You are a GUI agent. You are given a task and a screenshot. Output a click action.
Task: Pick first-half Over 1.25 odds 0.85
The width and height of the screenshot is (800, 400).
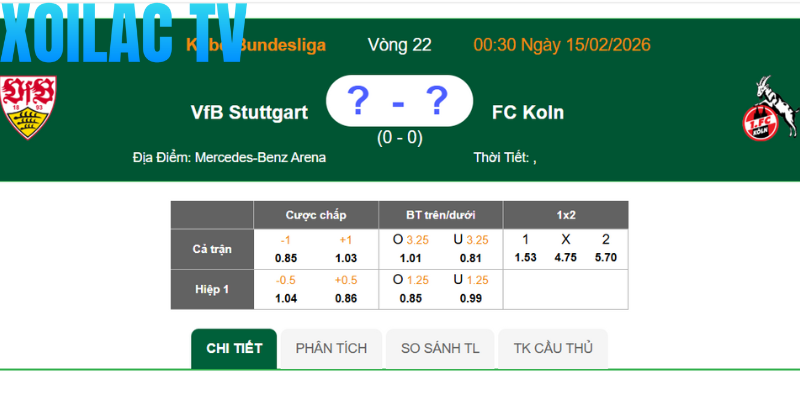point(411,298)
